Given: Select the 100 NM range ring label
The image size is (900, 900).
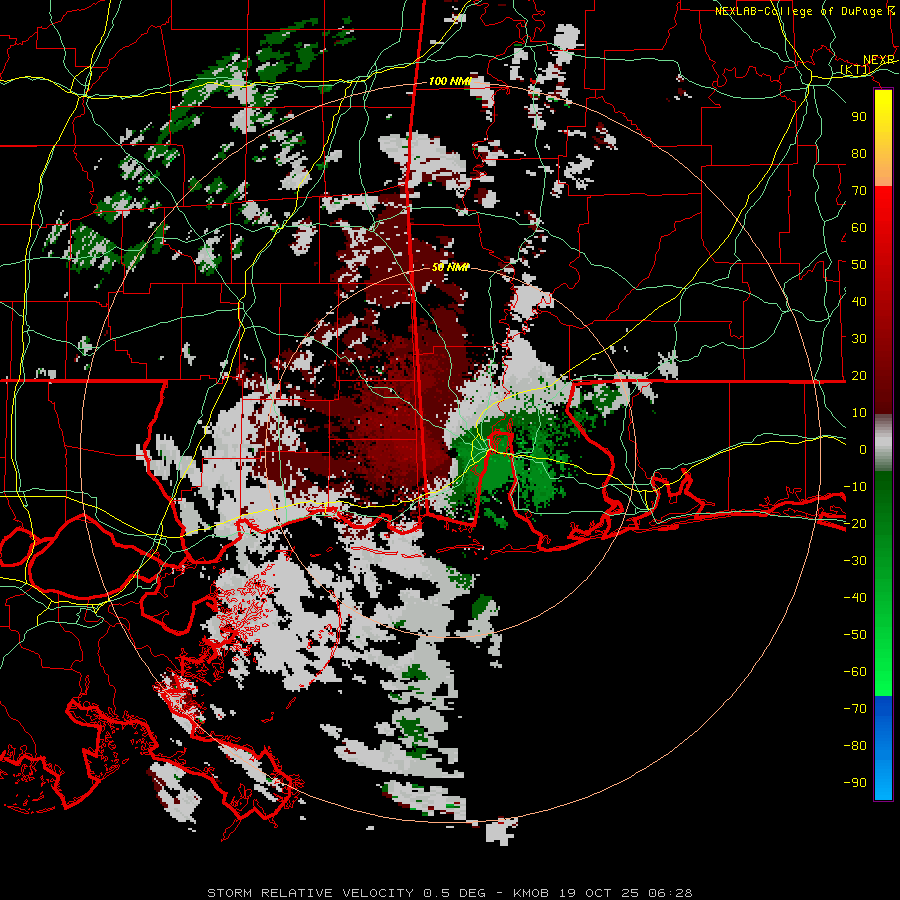Looking at the screenshot, I should coord(450,81).
